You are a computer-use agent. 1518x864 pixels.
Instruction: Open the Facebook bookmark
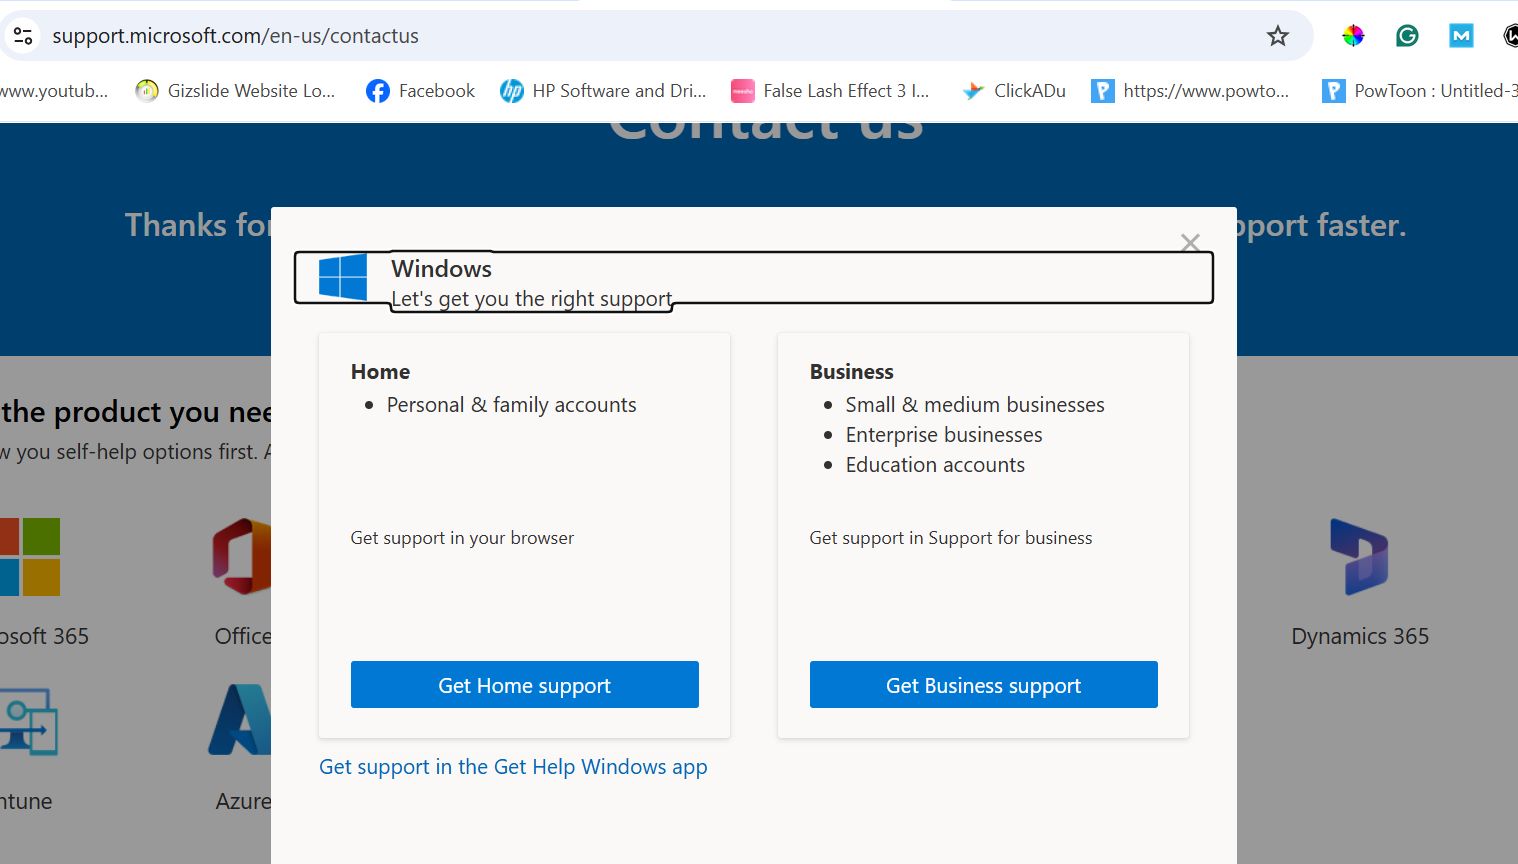[x=420, y=91]
